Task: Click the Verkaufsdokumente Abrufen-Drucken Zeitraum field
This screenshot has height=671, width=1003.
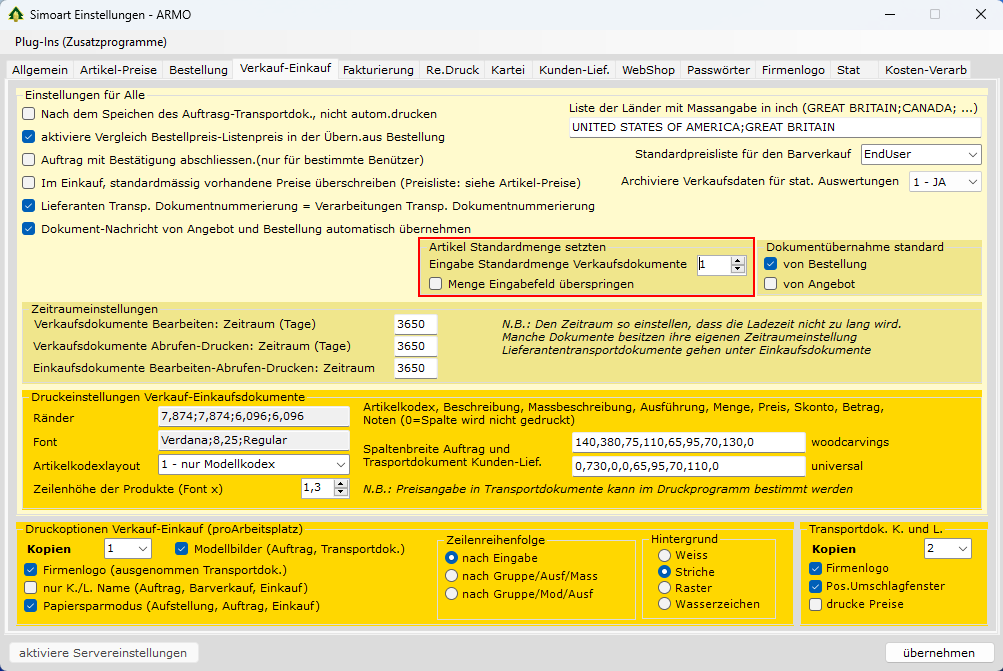Action: pos(415,346)
